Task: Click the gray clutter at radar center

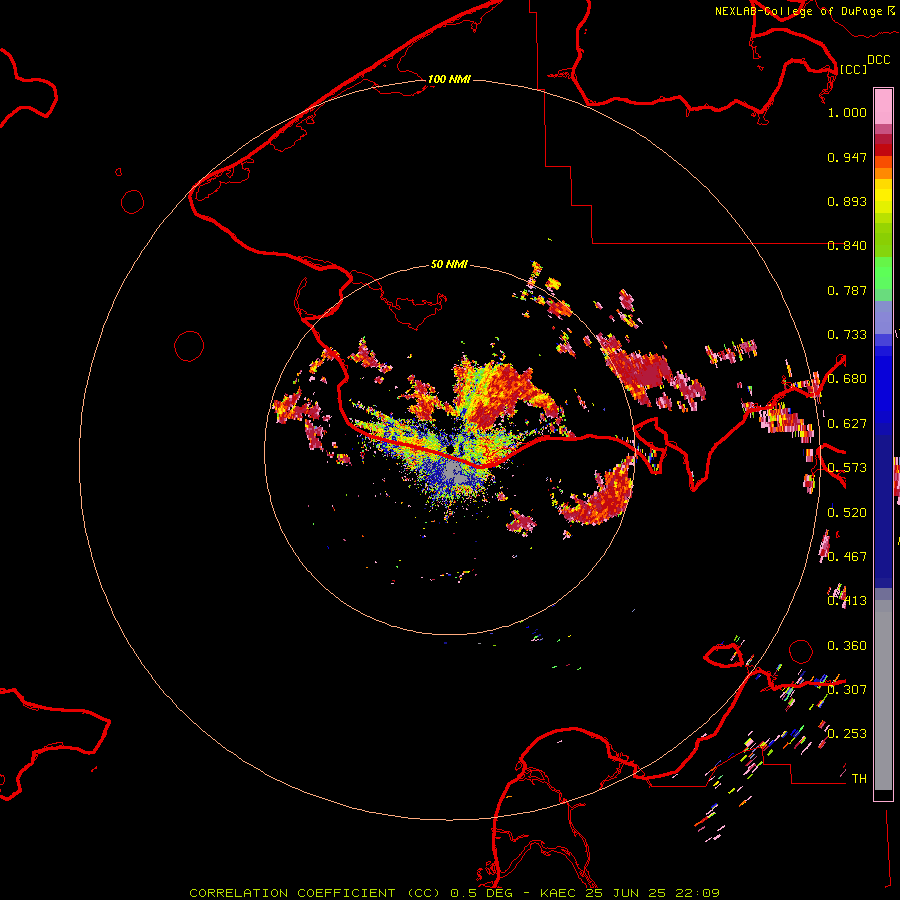Action: (x=456, y=474)
